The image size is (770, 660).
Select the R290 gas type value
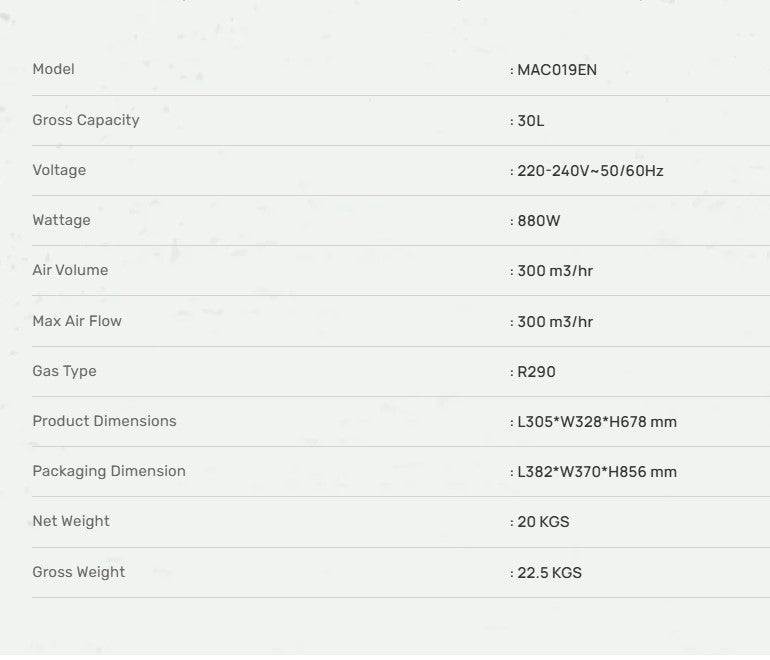pos(536,372)
